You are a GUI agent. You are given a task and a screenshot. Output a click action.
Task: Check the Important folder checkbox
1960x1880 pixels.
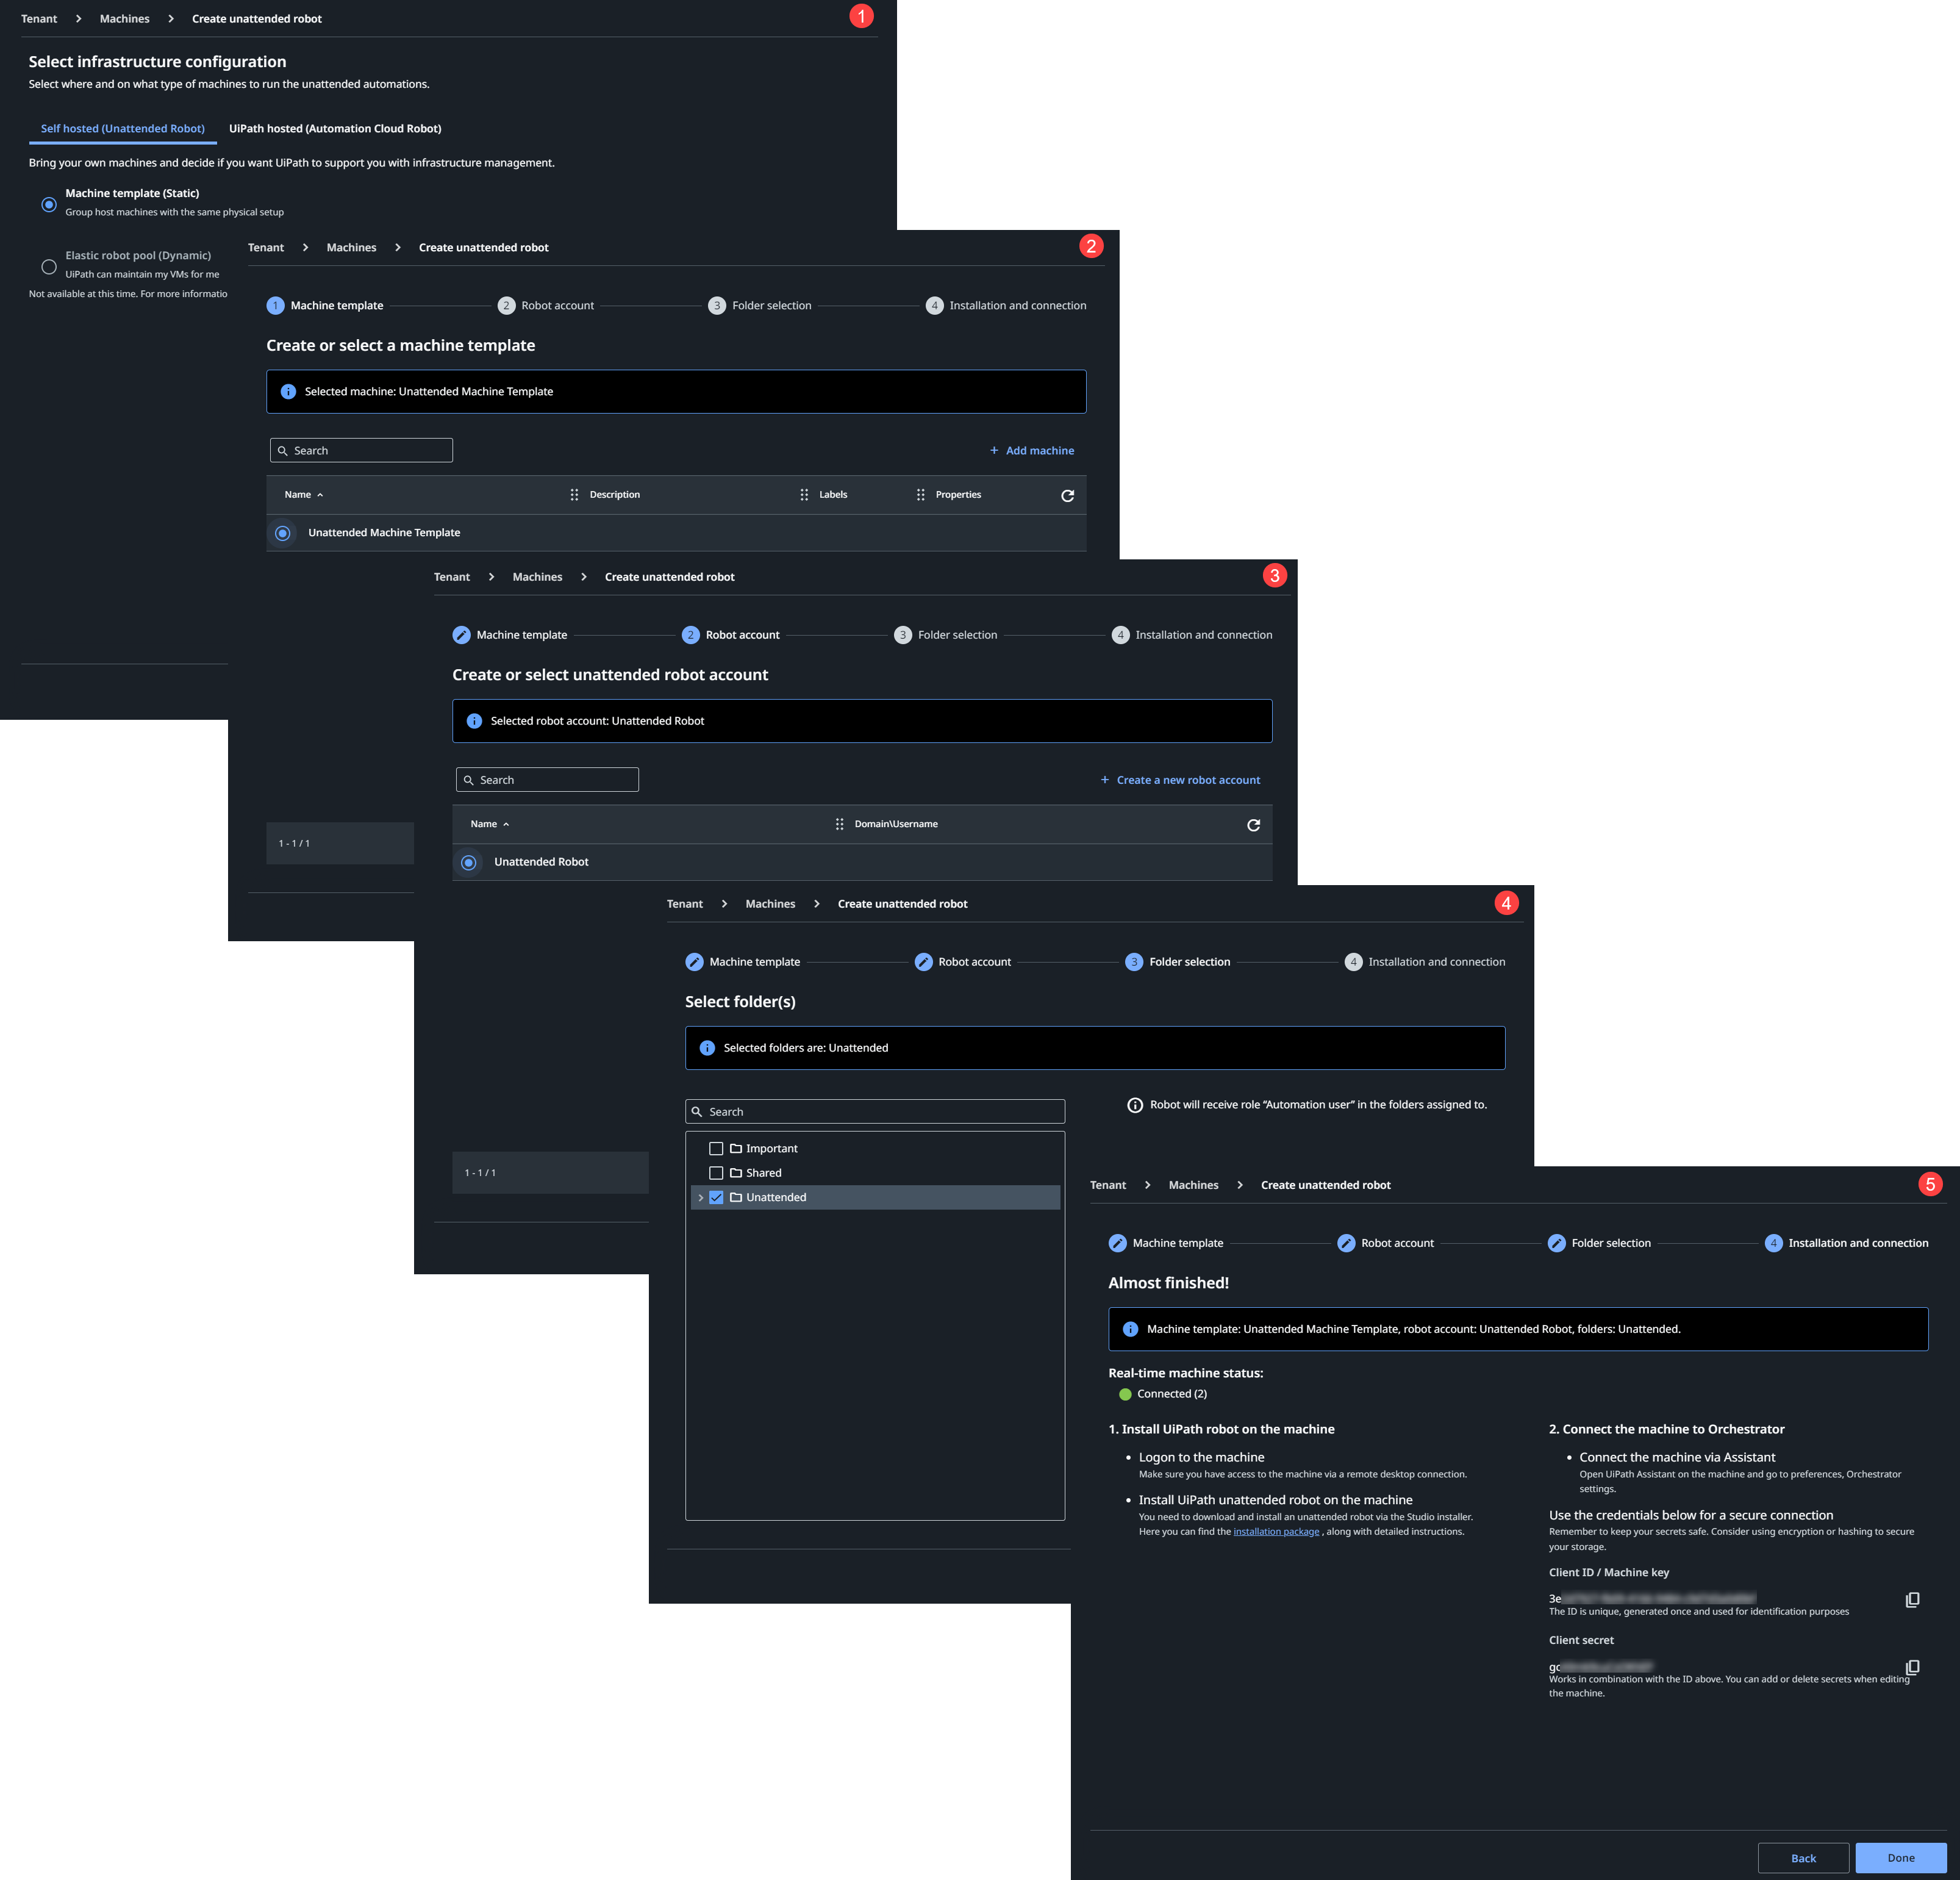point(716,1148)
